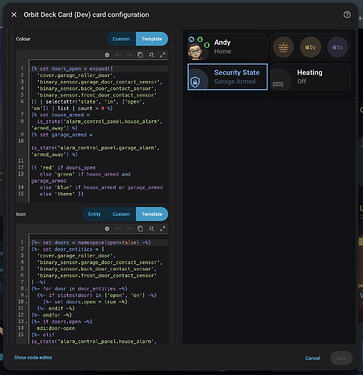Click the Save button
This screenshot has width=363, height=375.
pos(341,358)
